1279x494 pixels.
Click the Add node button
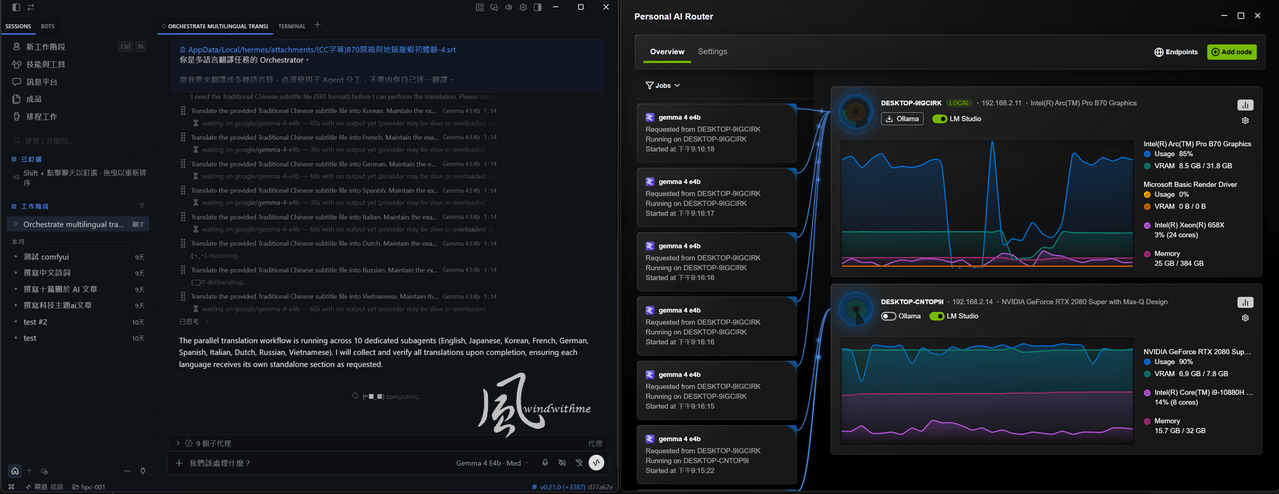point(1231,52)
